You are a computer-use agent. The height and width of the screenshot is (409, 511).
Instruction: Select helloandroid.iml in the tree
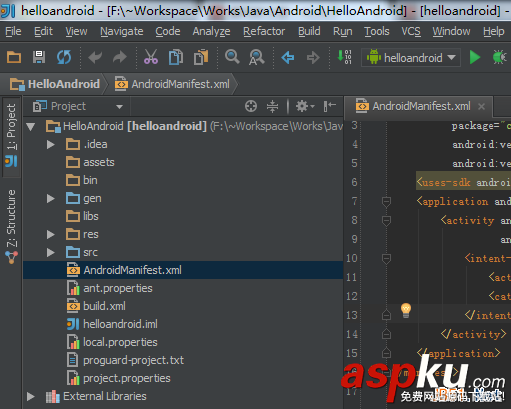click(x=112, y=324)
